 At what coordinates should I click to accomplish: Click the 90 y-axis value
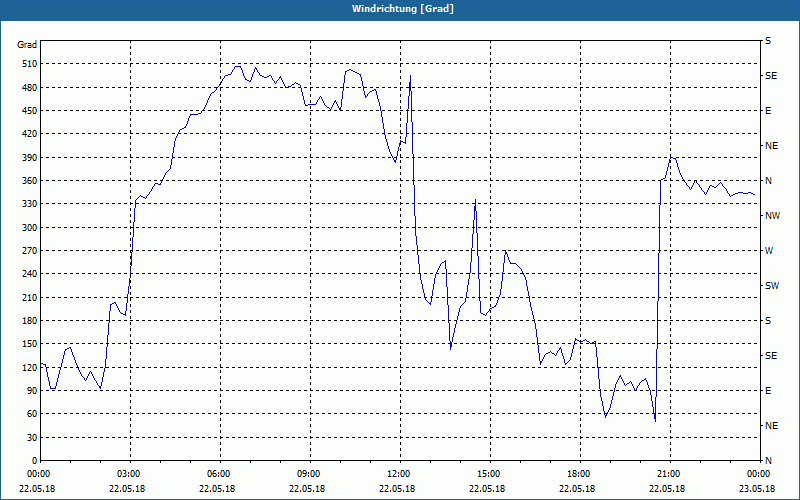click(31, 391)
